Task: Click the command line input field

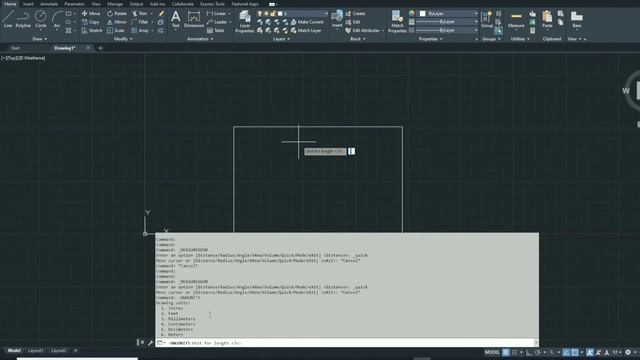Action: [347, 343]
